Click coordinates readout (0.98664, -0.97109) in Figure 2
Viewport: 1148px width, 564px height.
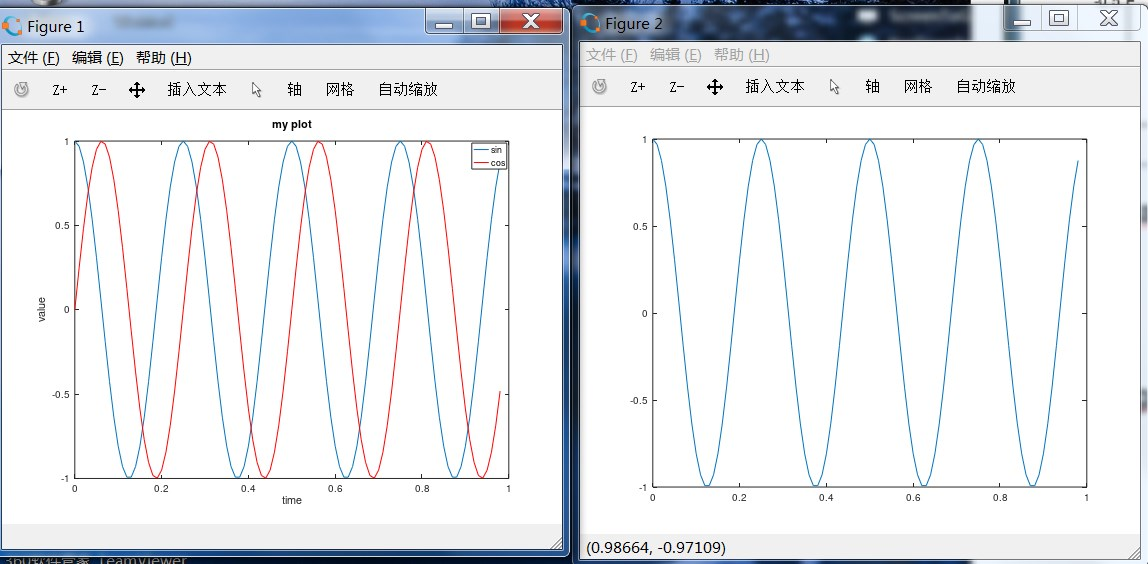(656, 547)
